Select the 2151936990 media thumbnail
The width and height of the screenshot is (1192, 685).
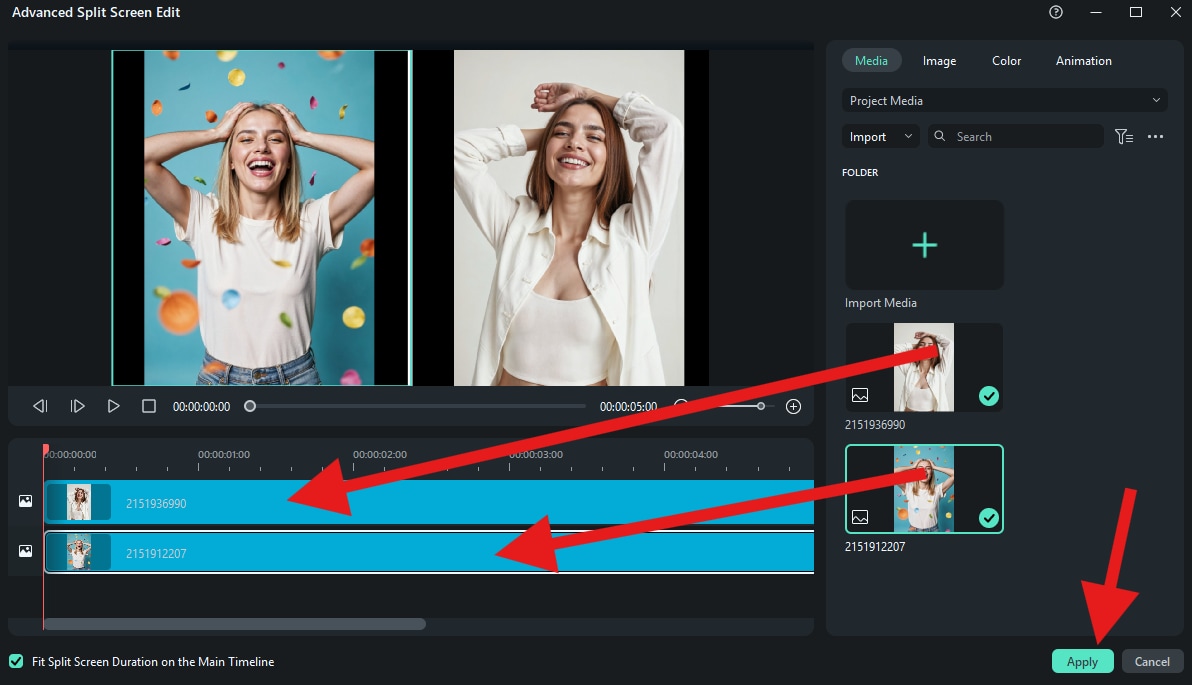pyautogui.click(x=924, y=367)
